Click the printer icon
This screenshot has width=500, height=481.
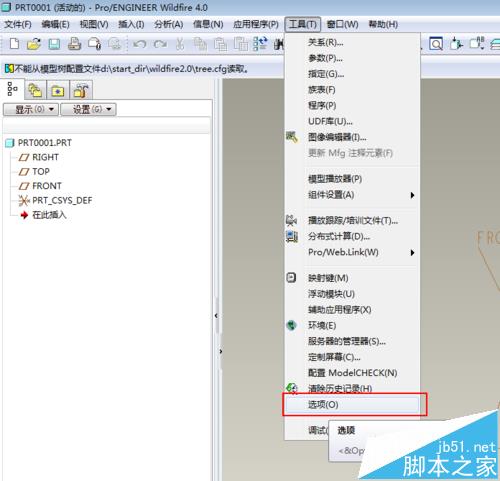click(x=74, y=44)
